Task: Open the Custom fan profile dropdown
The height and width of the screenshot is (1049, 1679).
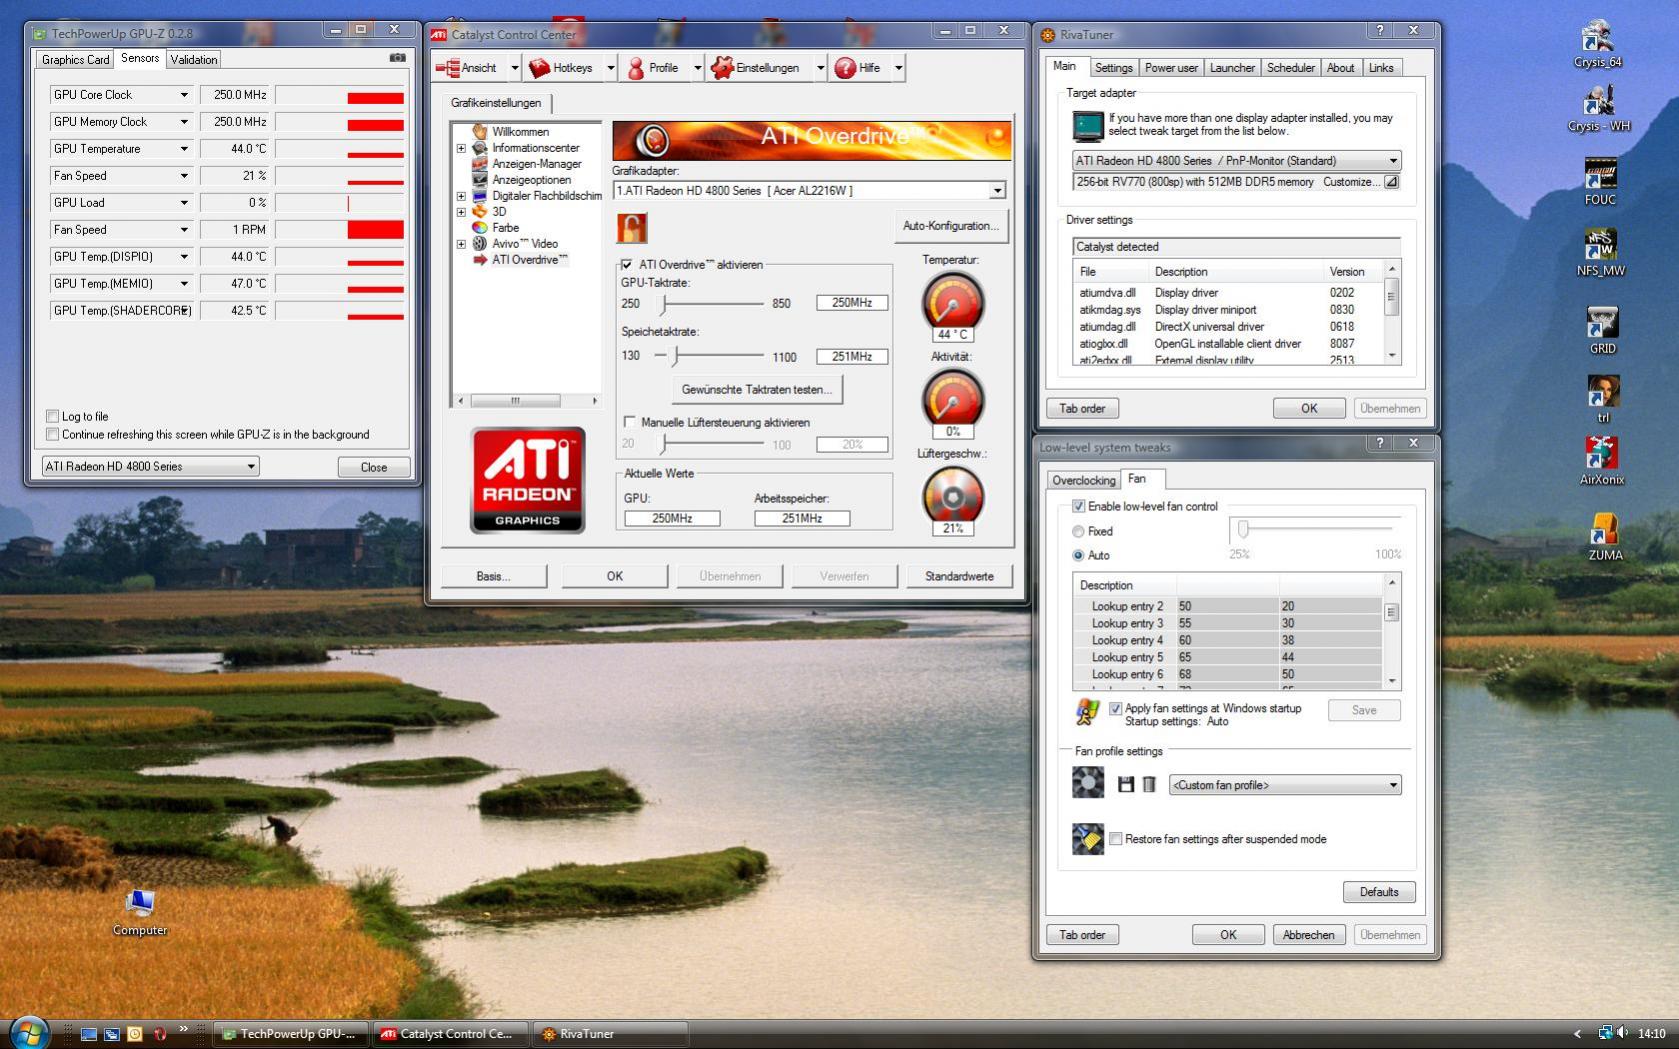Action: (1285, 785)
